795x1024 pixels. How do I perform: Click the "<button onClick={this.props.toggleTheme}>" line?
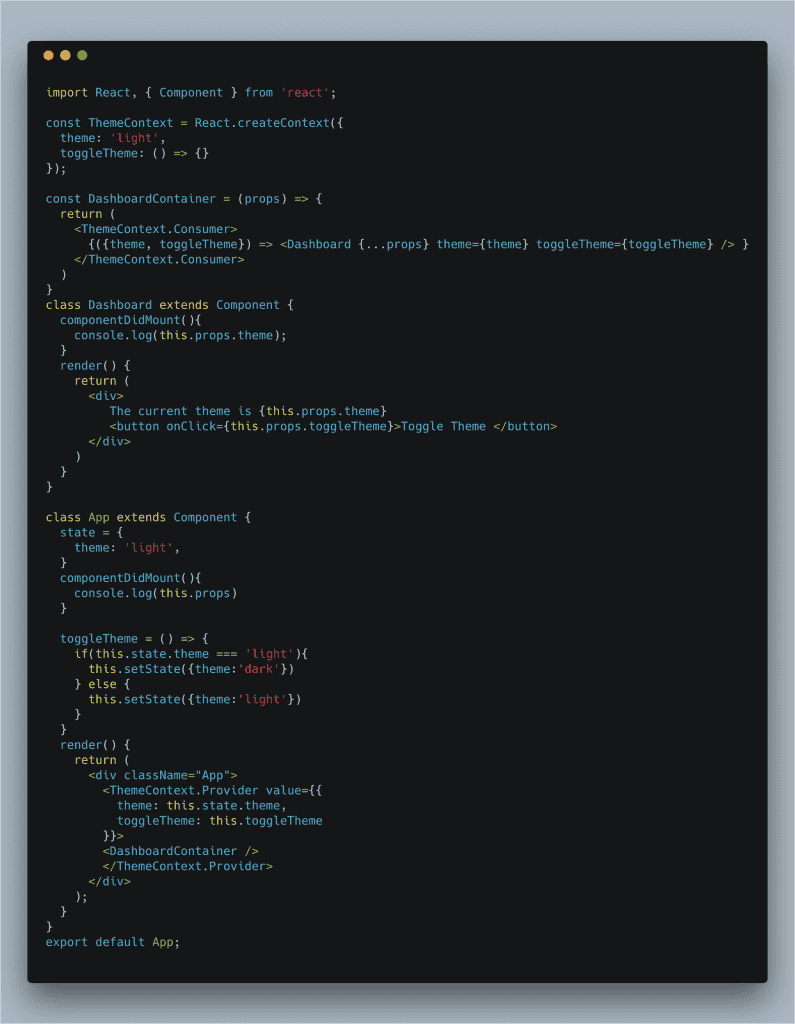click(333, 426)
